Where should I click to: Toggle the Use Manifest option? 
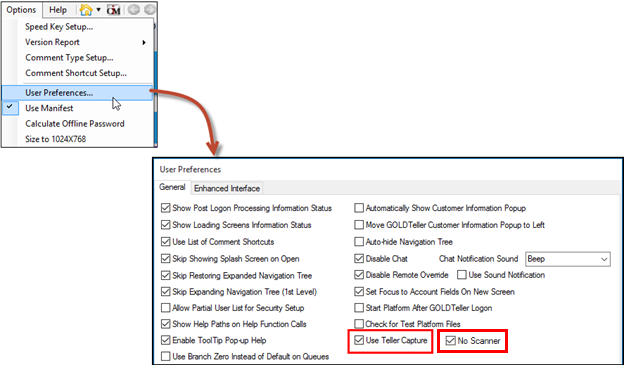point(77,108)
